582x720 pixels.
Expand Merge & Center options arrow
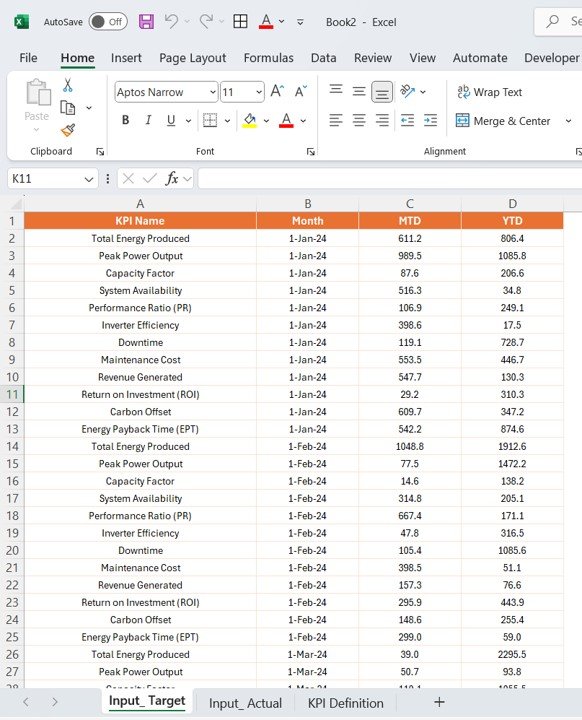click(569, 121)
